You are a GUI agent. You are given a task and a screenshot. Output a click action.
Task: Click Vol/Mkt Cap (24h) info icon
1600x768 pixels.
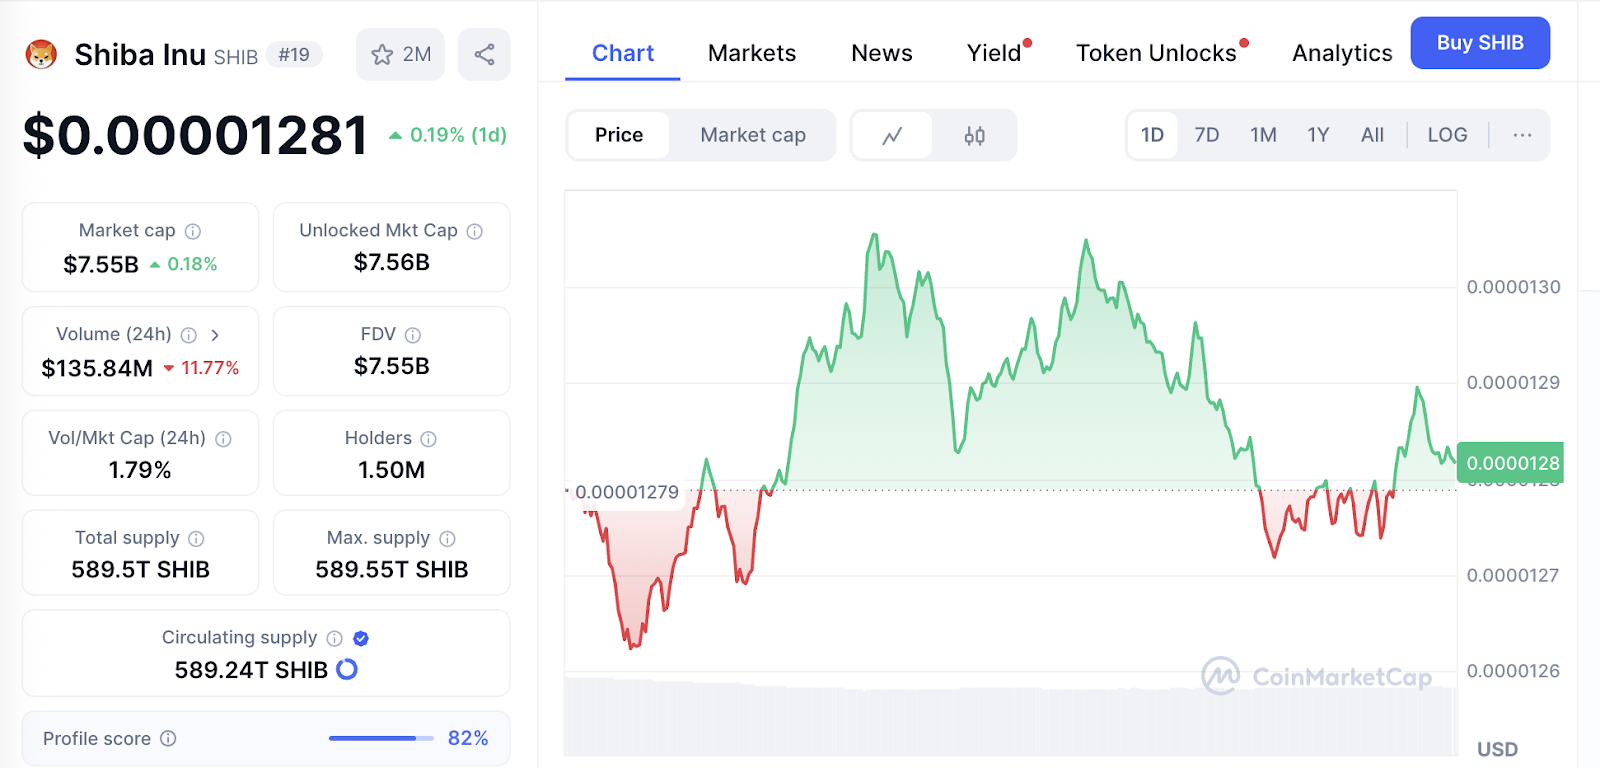pos(223,439)
